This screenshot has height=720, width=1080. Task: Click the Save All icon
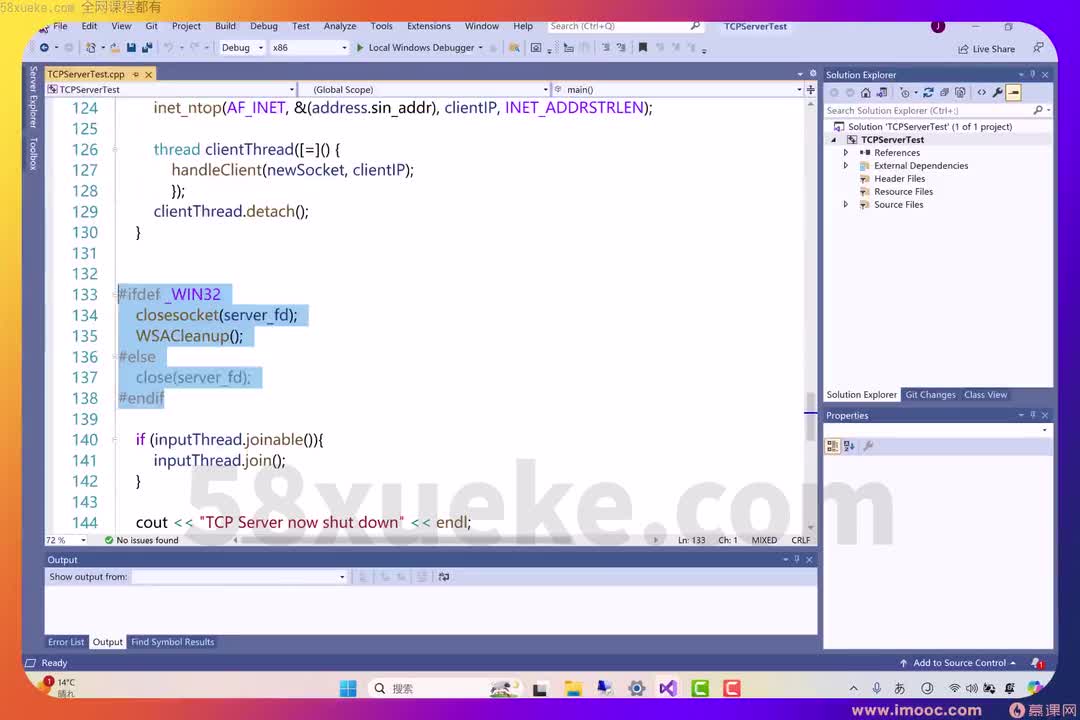147,48
